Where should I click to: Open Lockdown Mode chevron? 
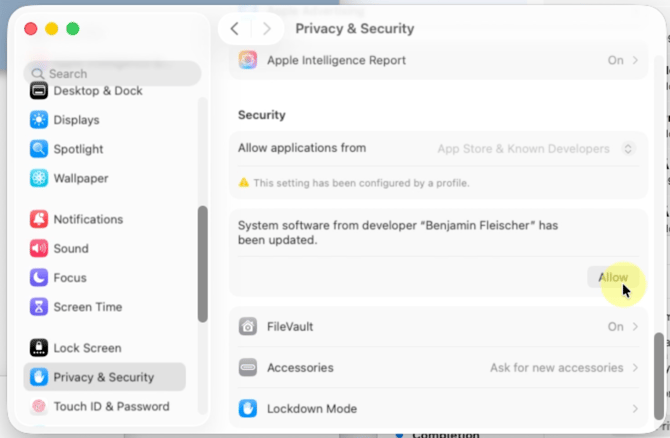coord(635,409)
